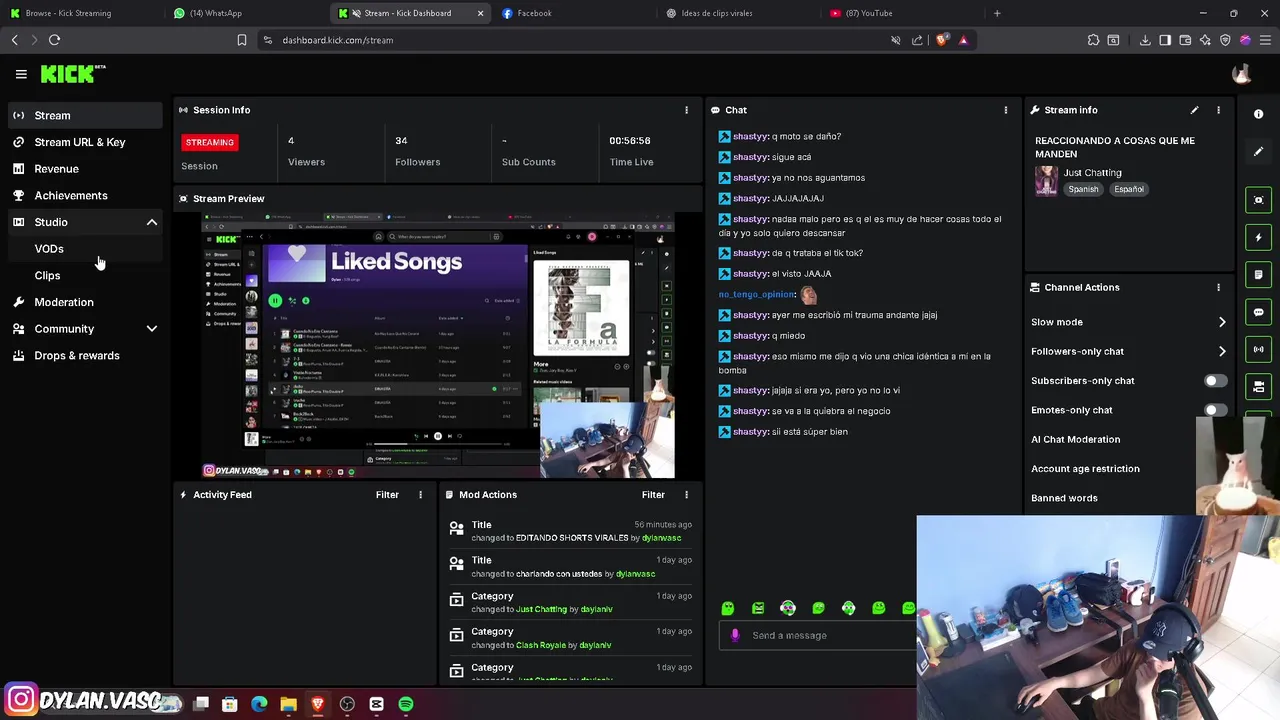Click the chat bubble icon in right toolbar
Image resolution: width=1280 pixels, height=720 pixels.
[x=1258, y=312]
